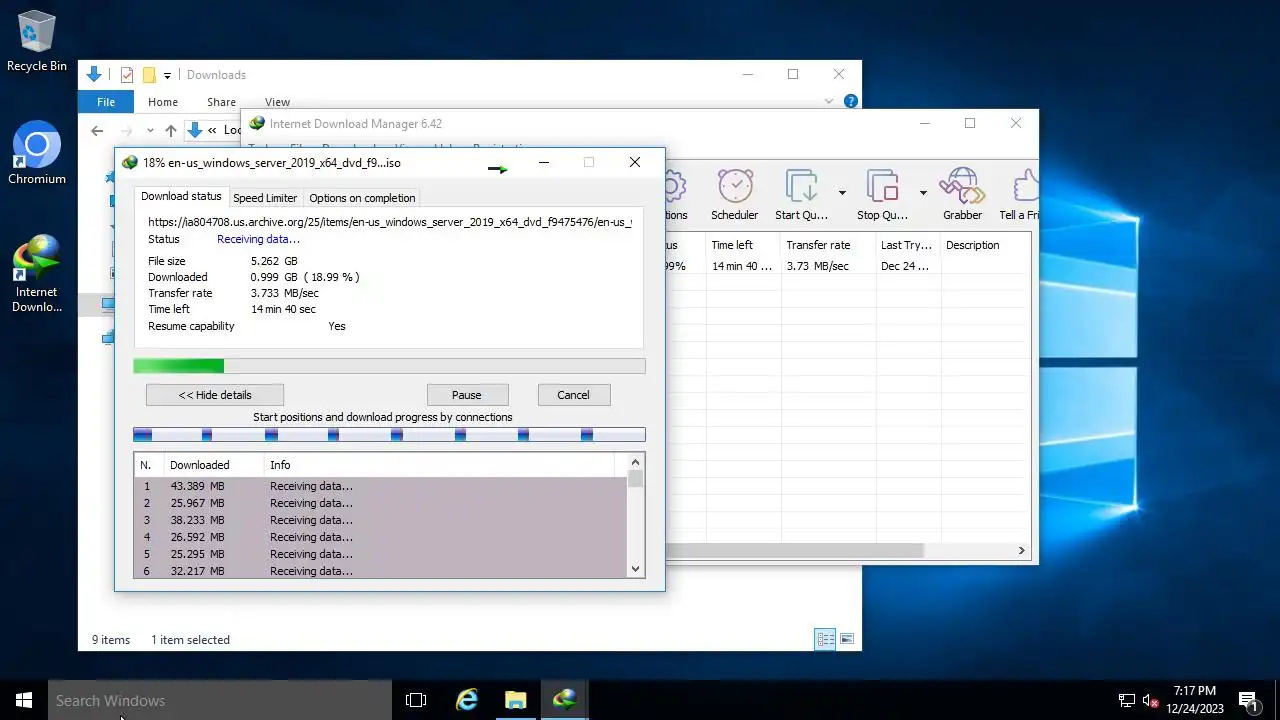
Task: Go back in Explorer navigation
Action: (x=97, y=130)
